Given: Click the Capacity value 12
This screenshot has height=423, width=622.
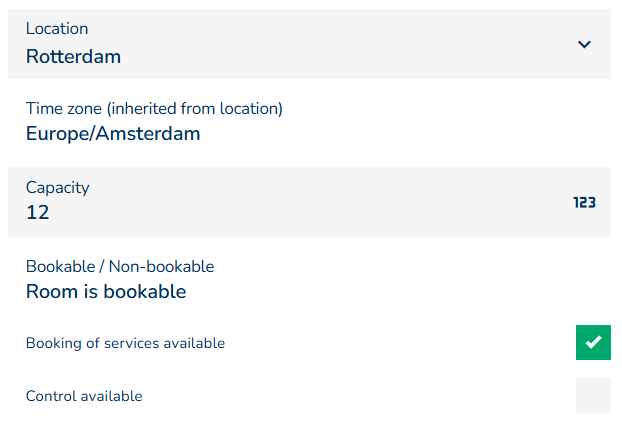Looking at the screenshot, I should [38, 212].
